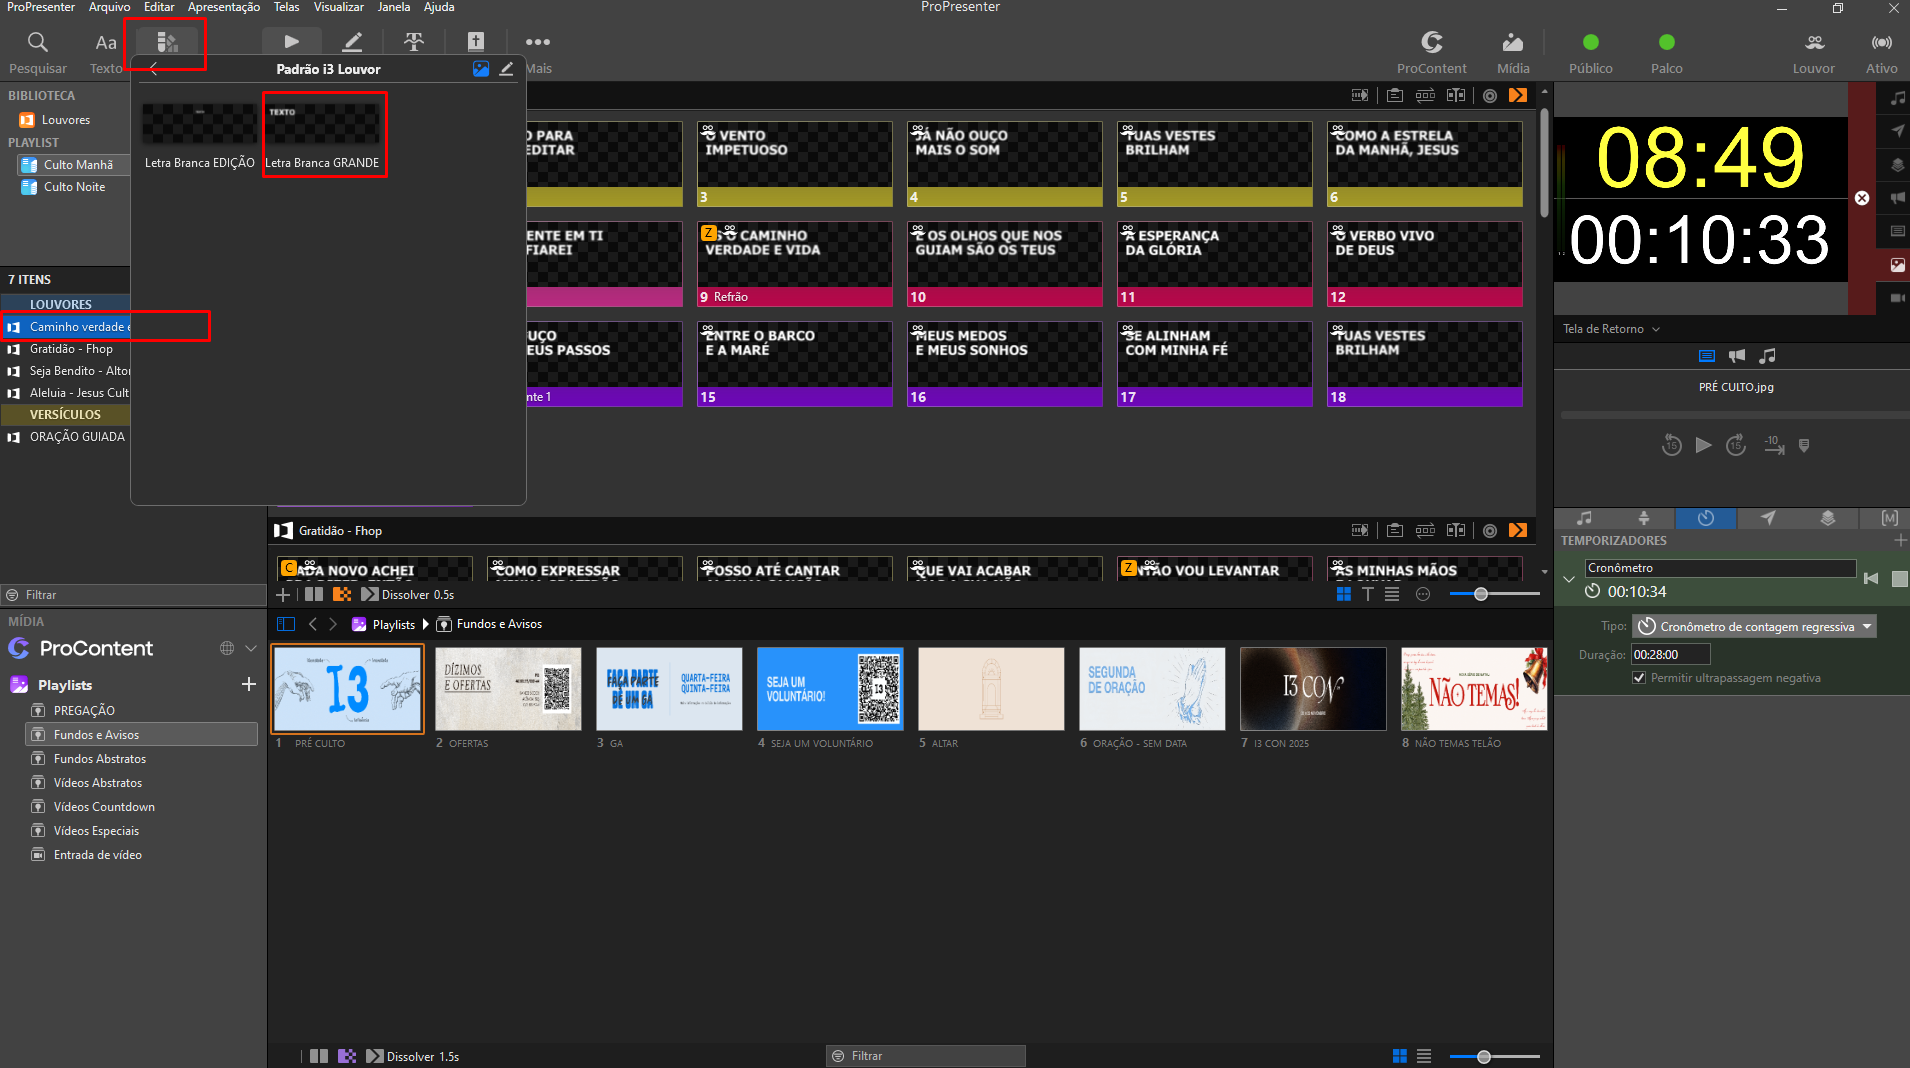The image size is (1910, 1068).
Task: Open the Vídeos Countdown playlist
Action: pos(104,807)
